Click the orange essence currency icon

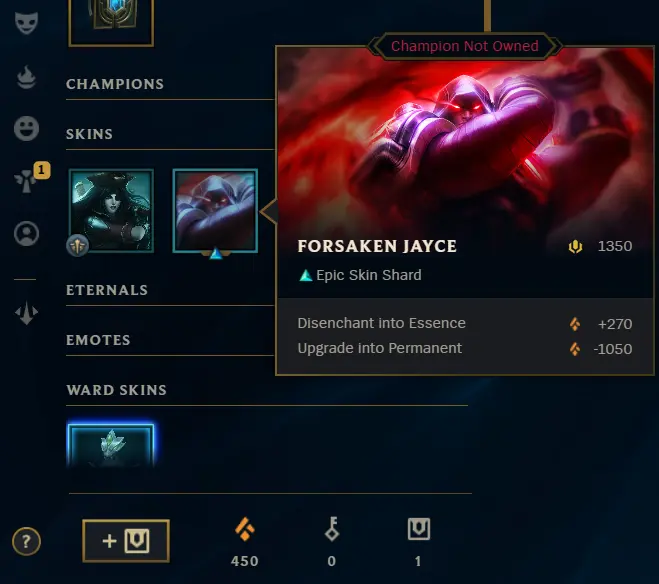[x=245, y=529]
